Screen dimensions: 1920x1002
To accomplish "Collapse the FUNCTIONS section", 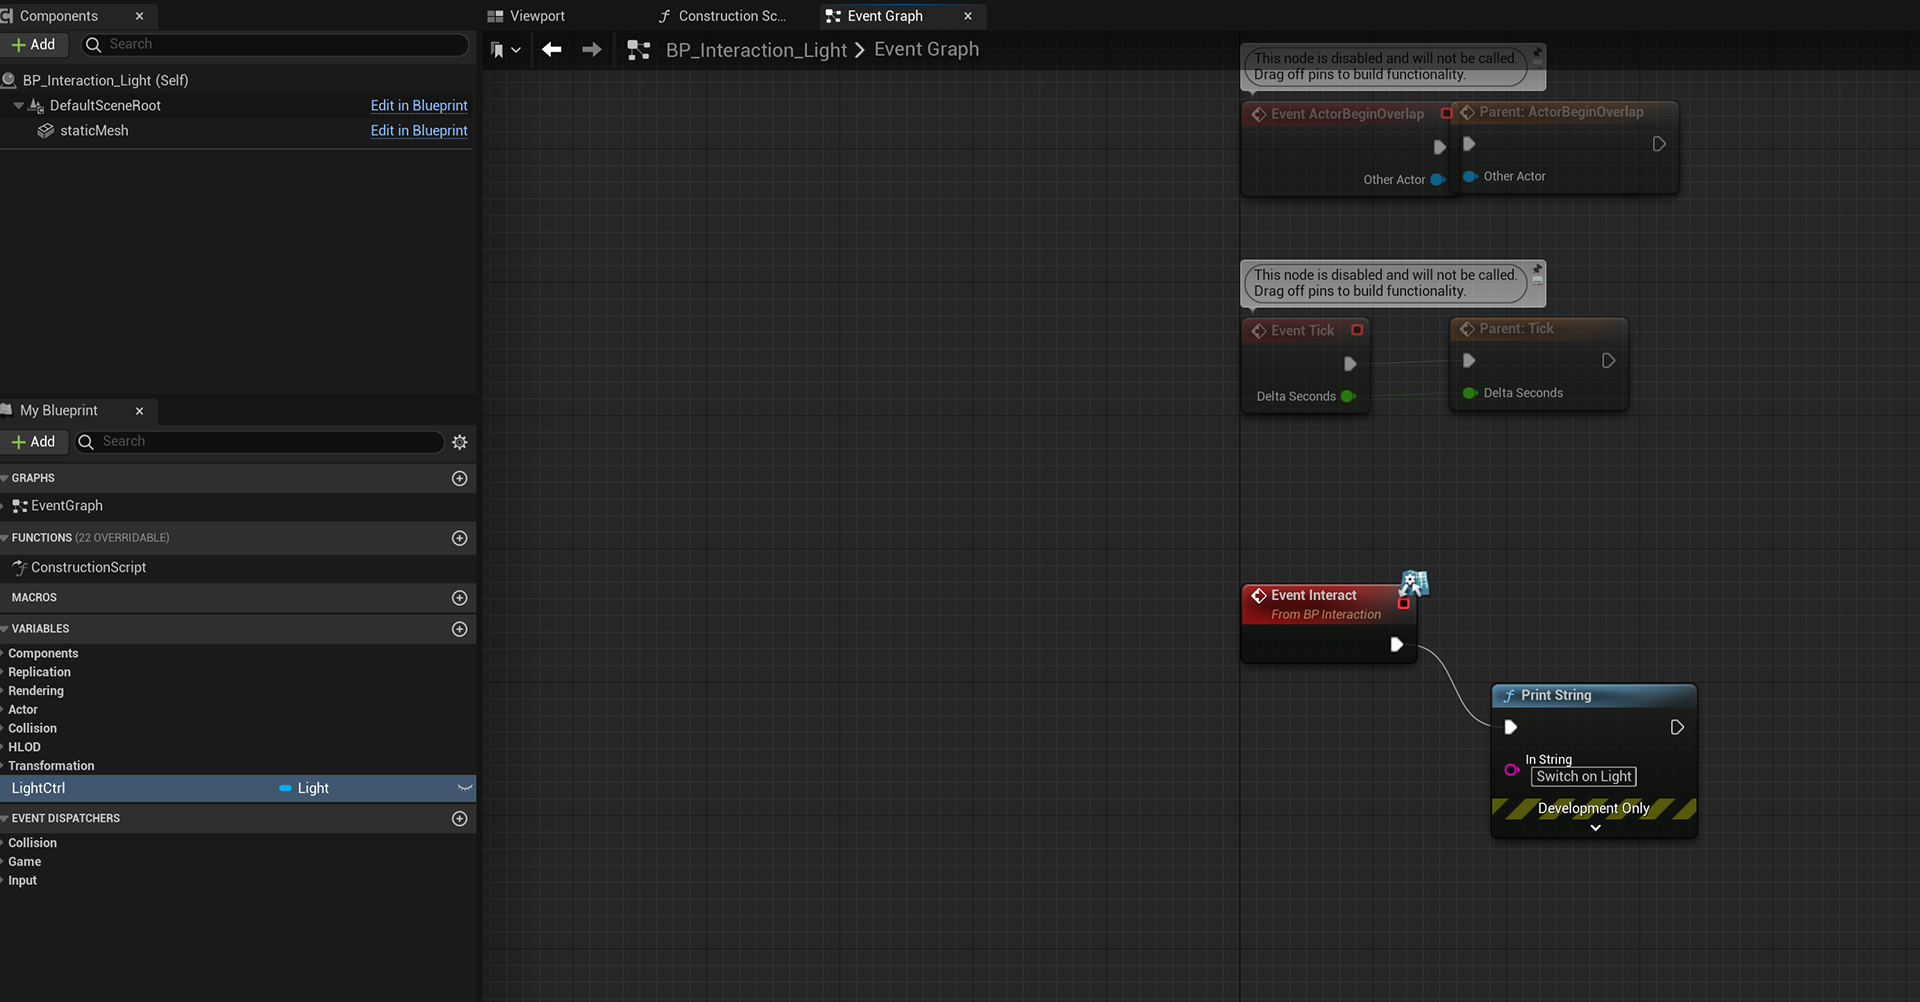I will 5,538.
